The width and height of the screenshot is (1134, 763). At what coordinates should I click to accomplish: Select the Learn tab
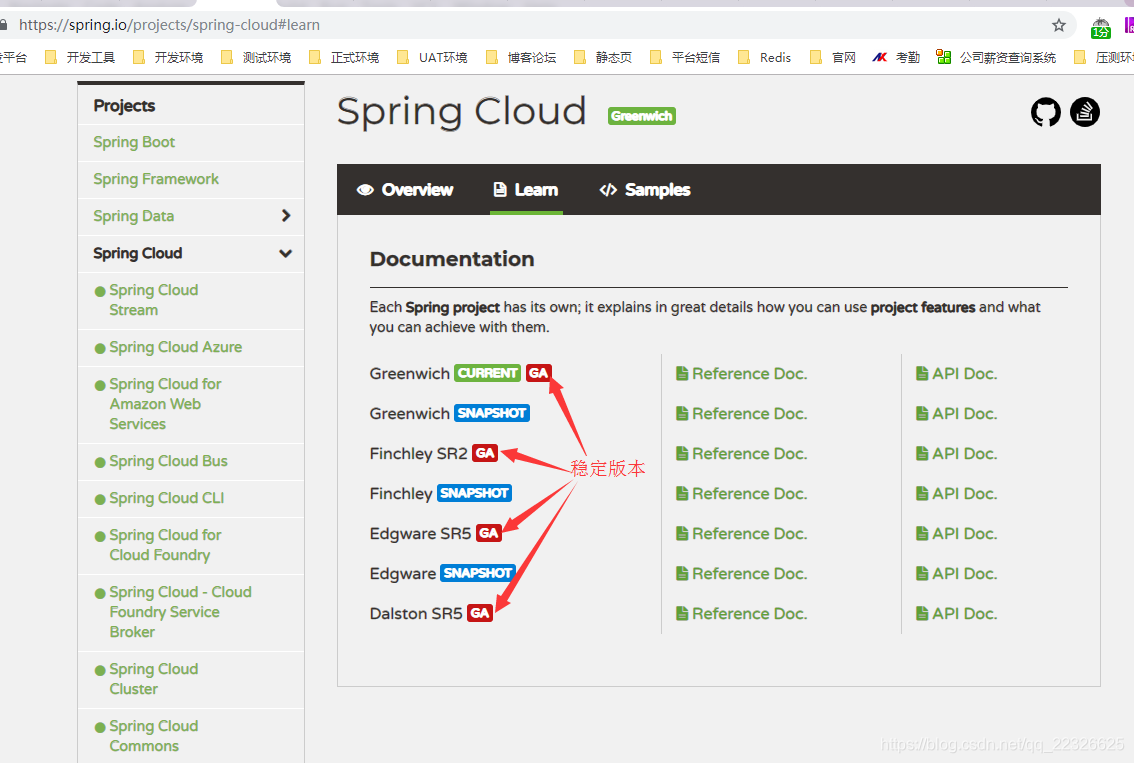[526, 189]
